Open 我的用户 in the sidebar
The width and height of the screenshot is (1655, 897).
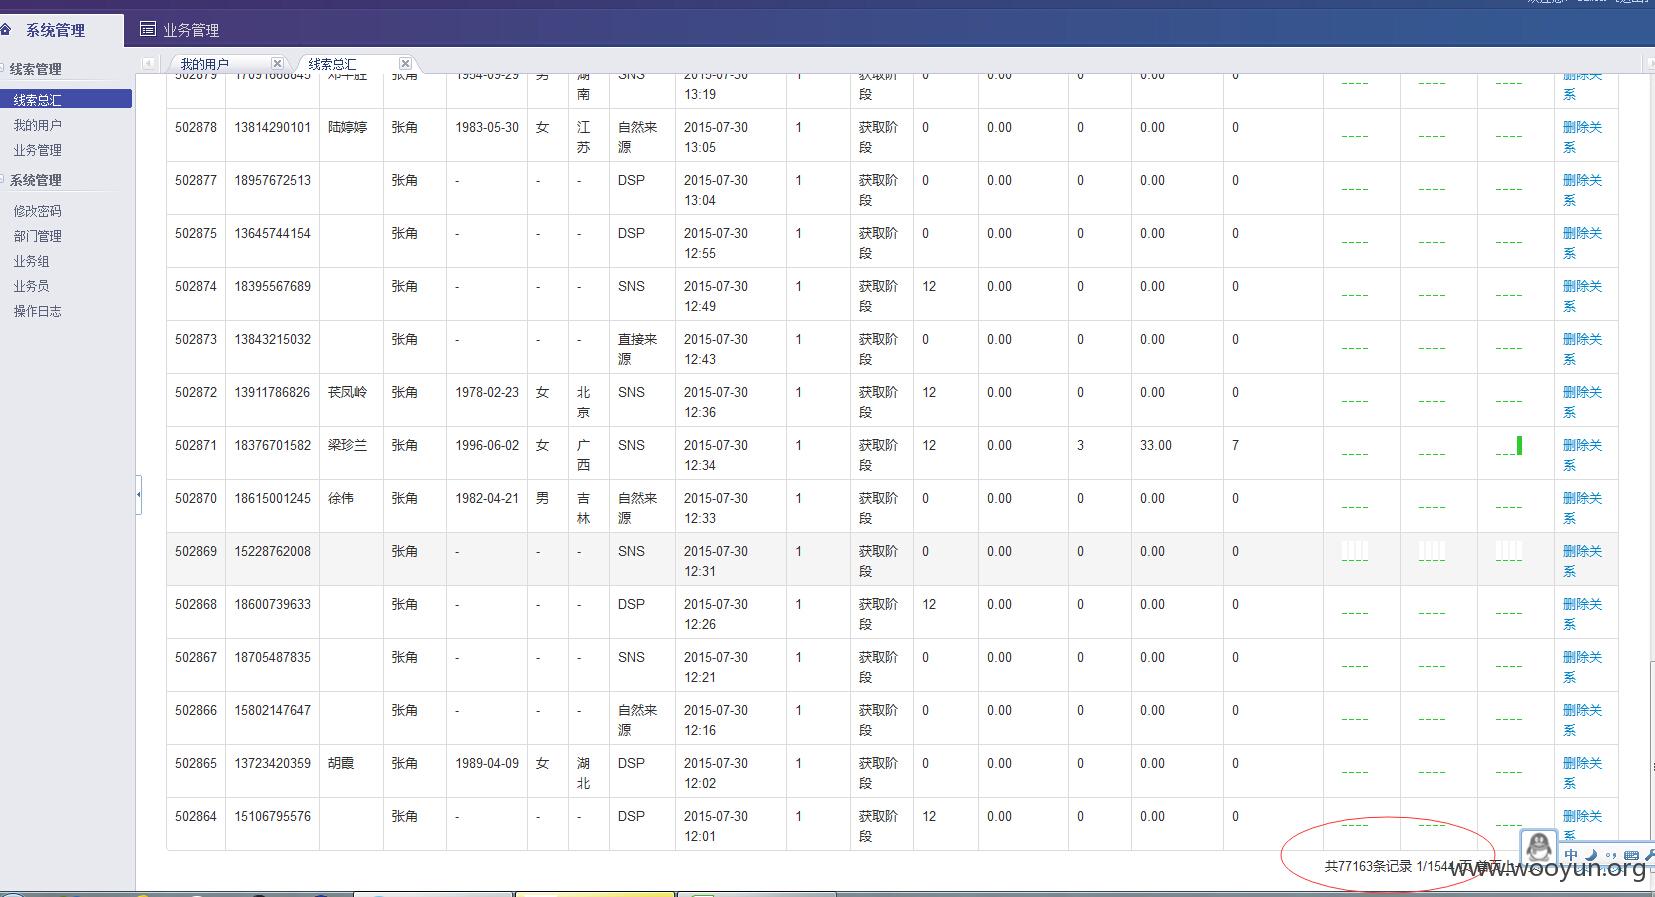37,125
